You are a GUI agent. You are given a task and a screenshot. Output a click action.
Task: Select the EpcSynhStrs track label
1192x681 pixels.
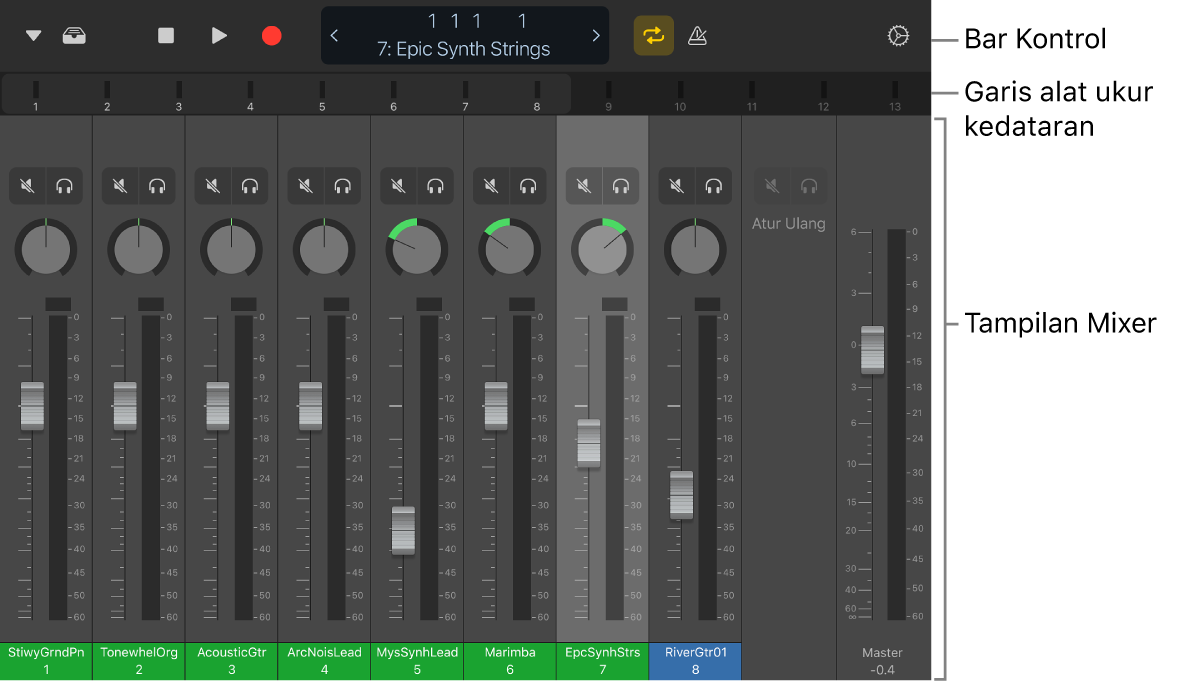(x=603, y=660)
